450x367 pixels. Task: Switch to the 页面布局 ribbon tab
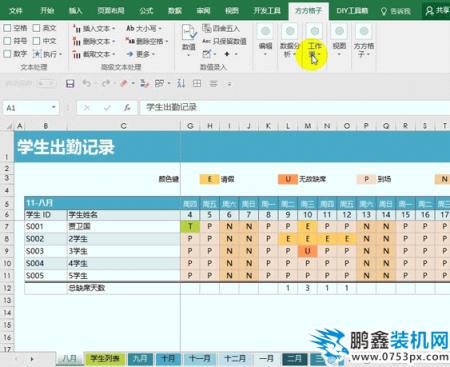(x=111, y=11)
